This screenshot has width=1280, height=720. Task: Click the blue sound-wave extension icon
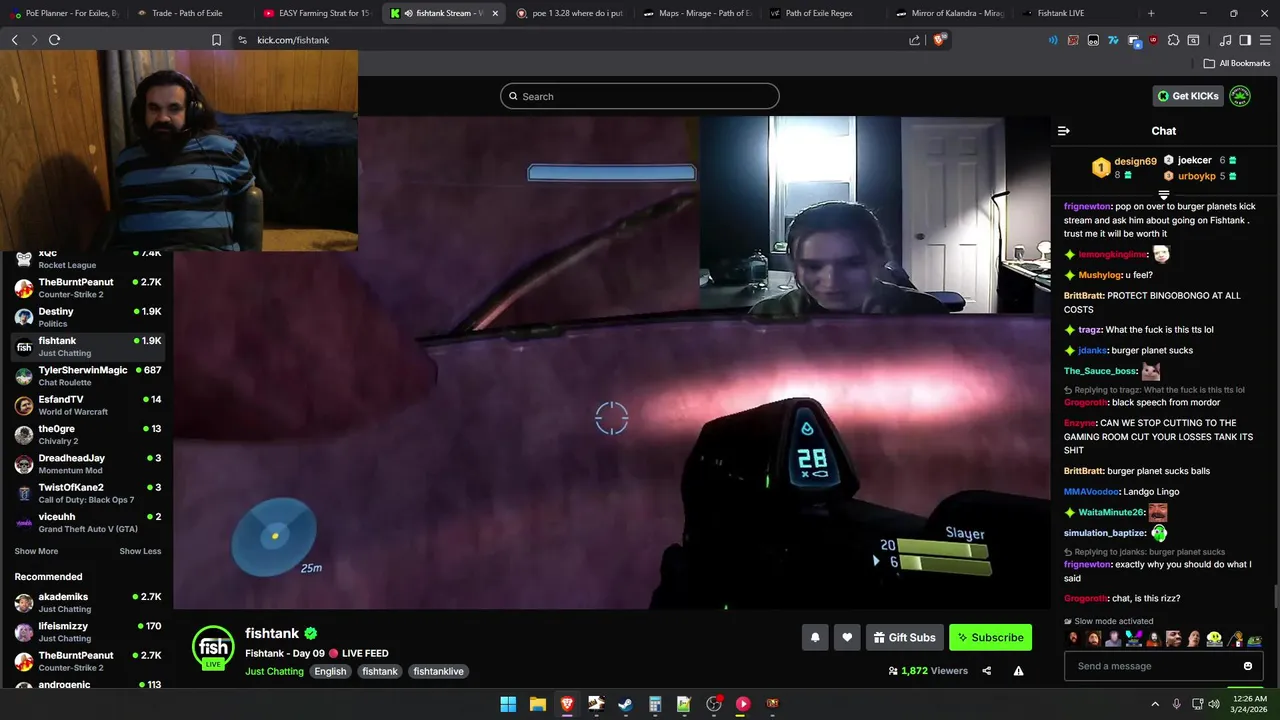[x=1053, y=40]
